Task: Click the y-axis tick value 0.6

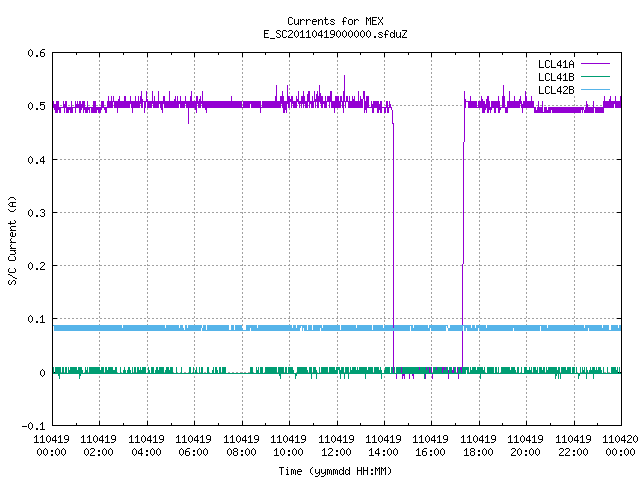Action: pyautogui.click(x=36, y=53)
